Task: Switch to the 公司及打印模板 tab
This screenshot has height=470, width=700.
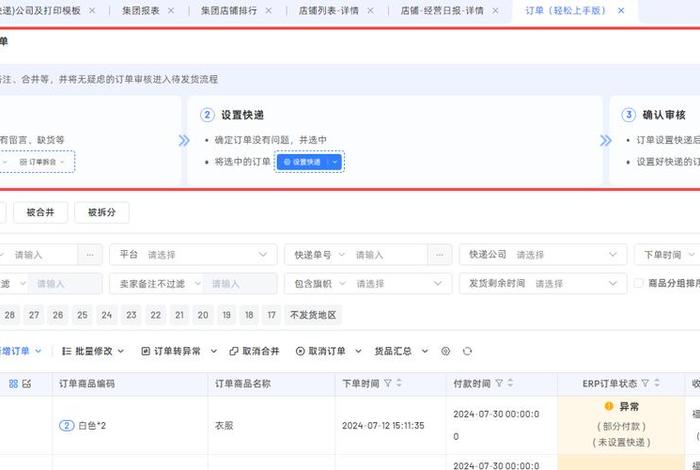Action: [40, 11]
